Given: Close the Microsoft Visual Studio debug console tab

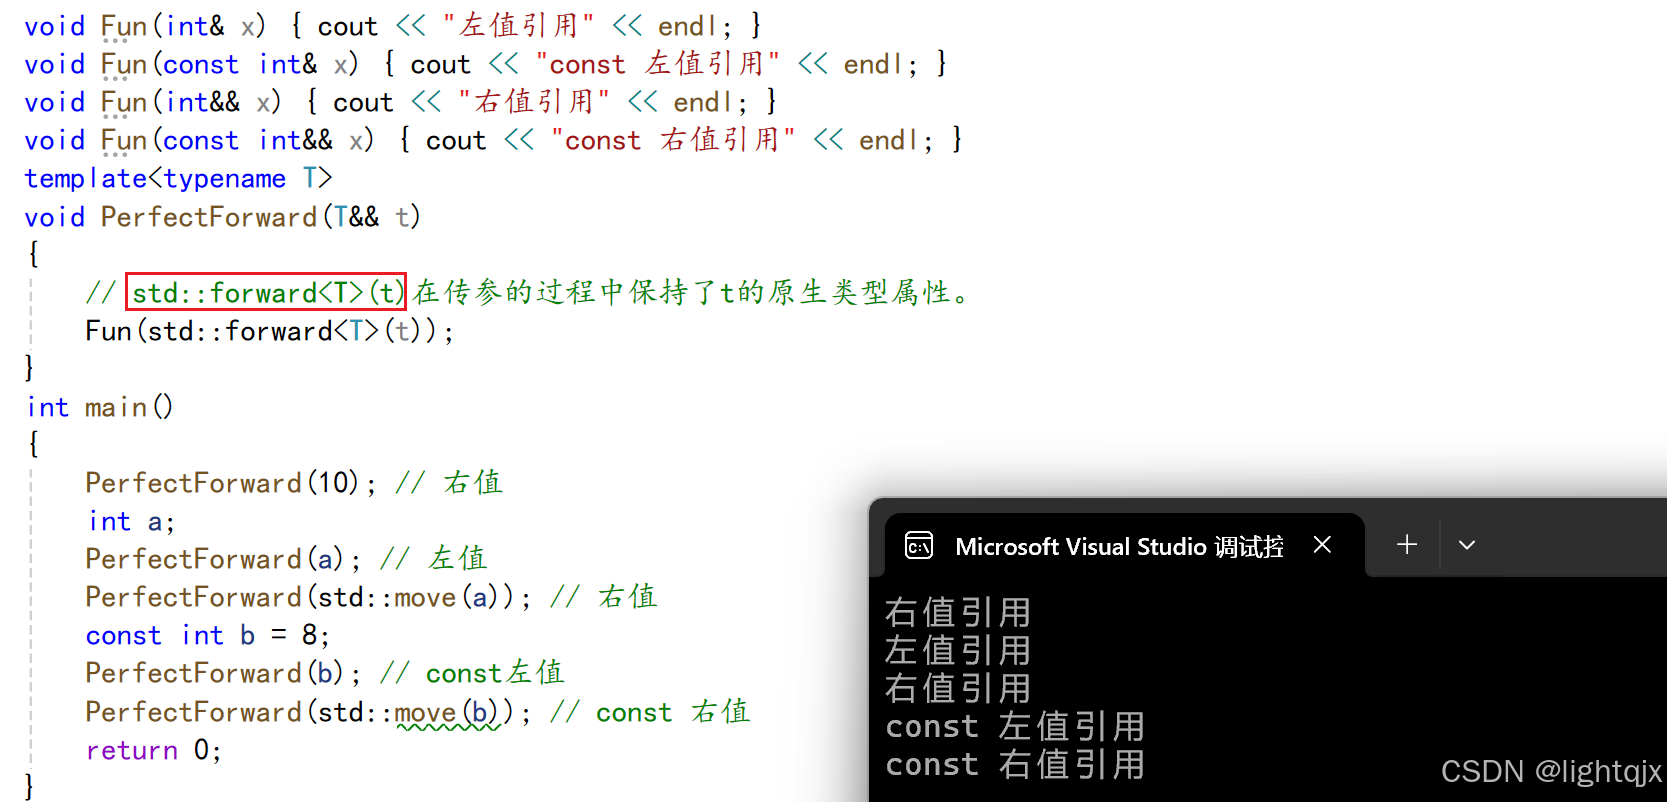Looking at the screenshot, I should point(1322,545).
